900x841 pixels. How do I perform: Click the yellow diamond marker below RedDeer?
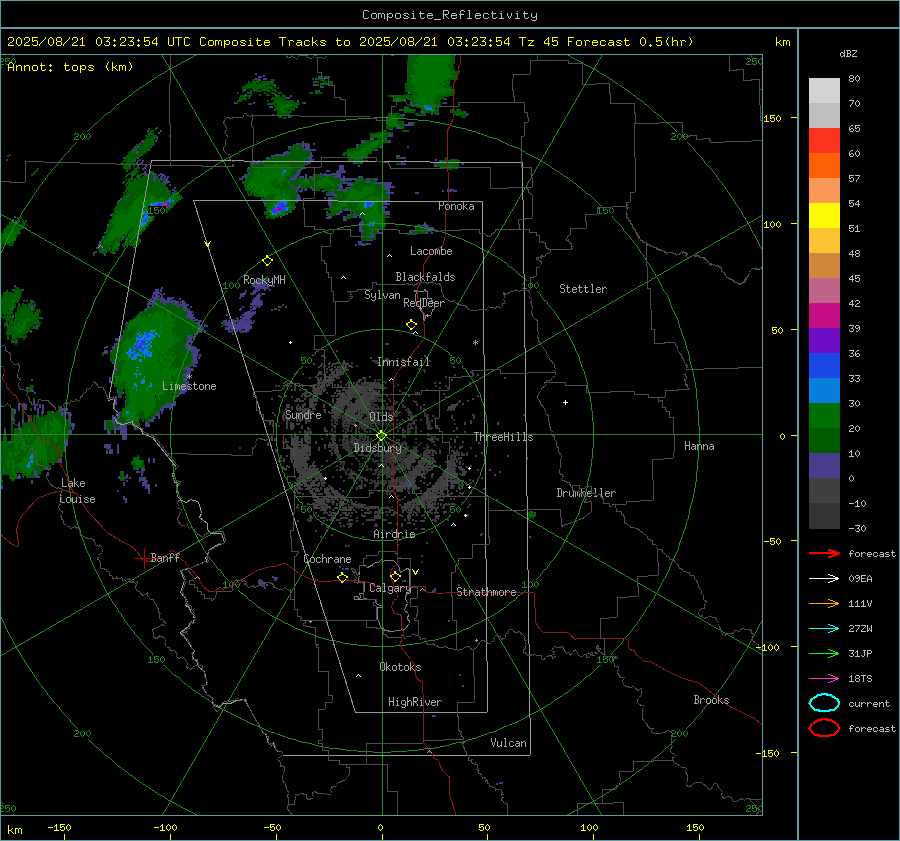tap(412, 325)
